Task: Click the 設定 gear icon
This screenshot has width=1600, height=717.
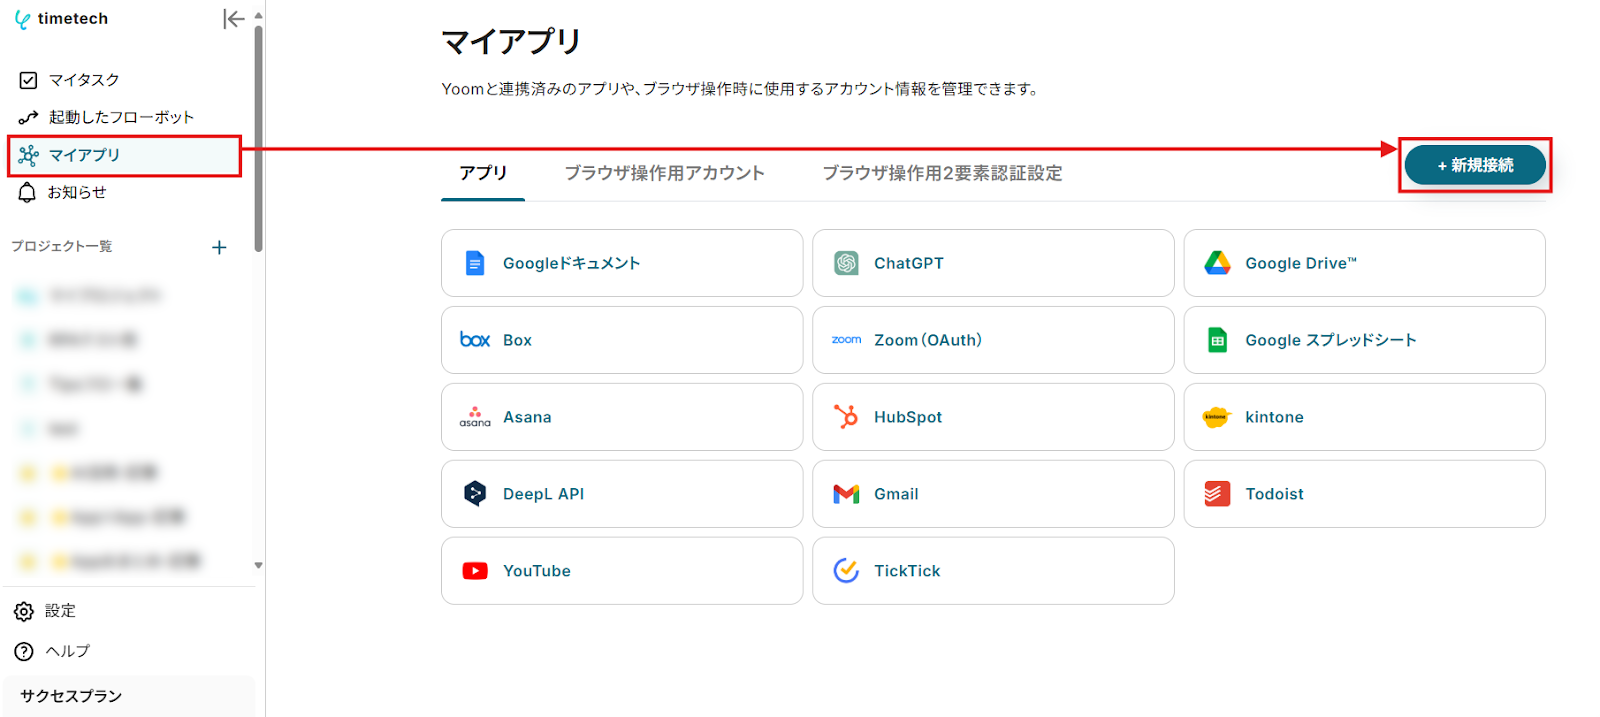Action: tap(24, 611)
